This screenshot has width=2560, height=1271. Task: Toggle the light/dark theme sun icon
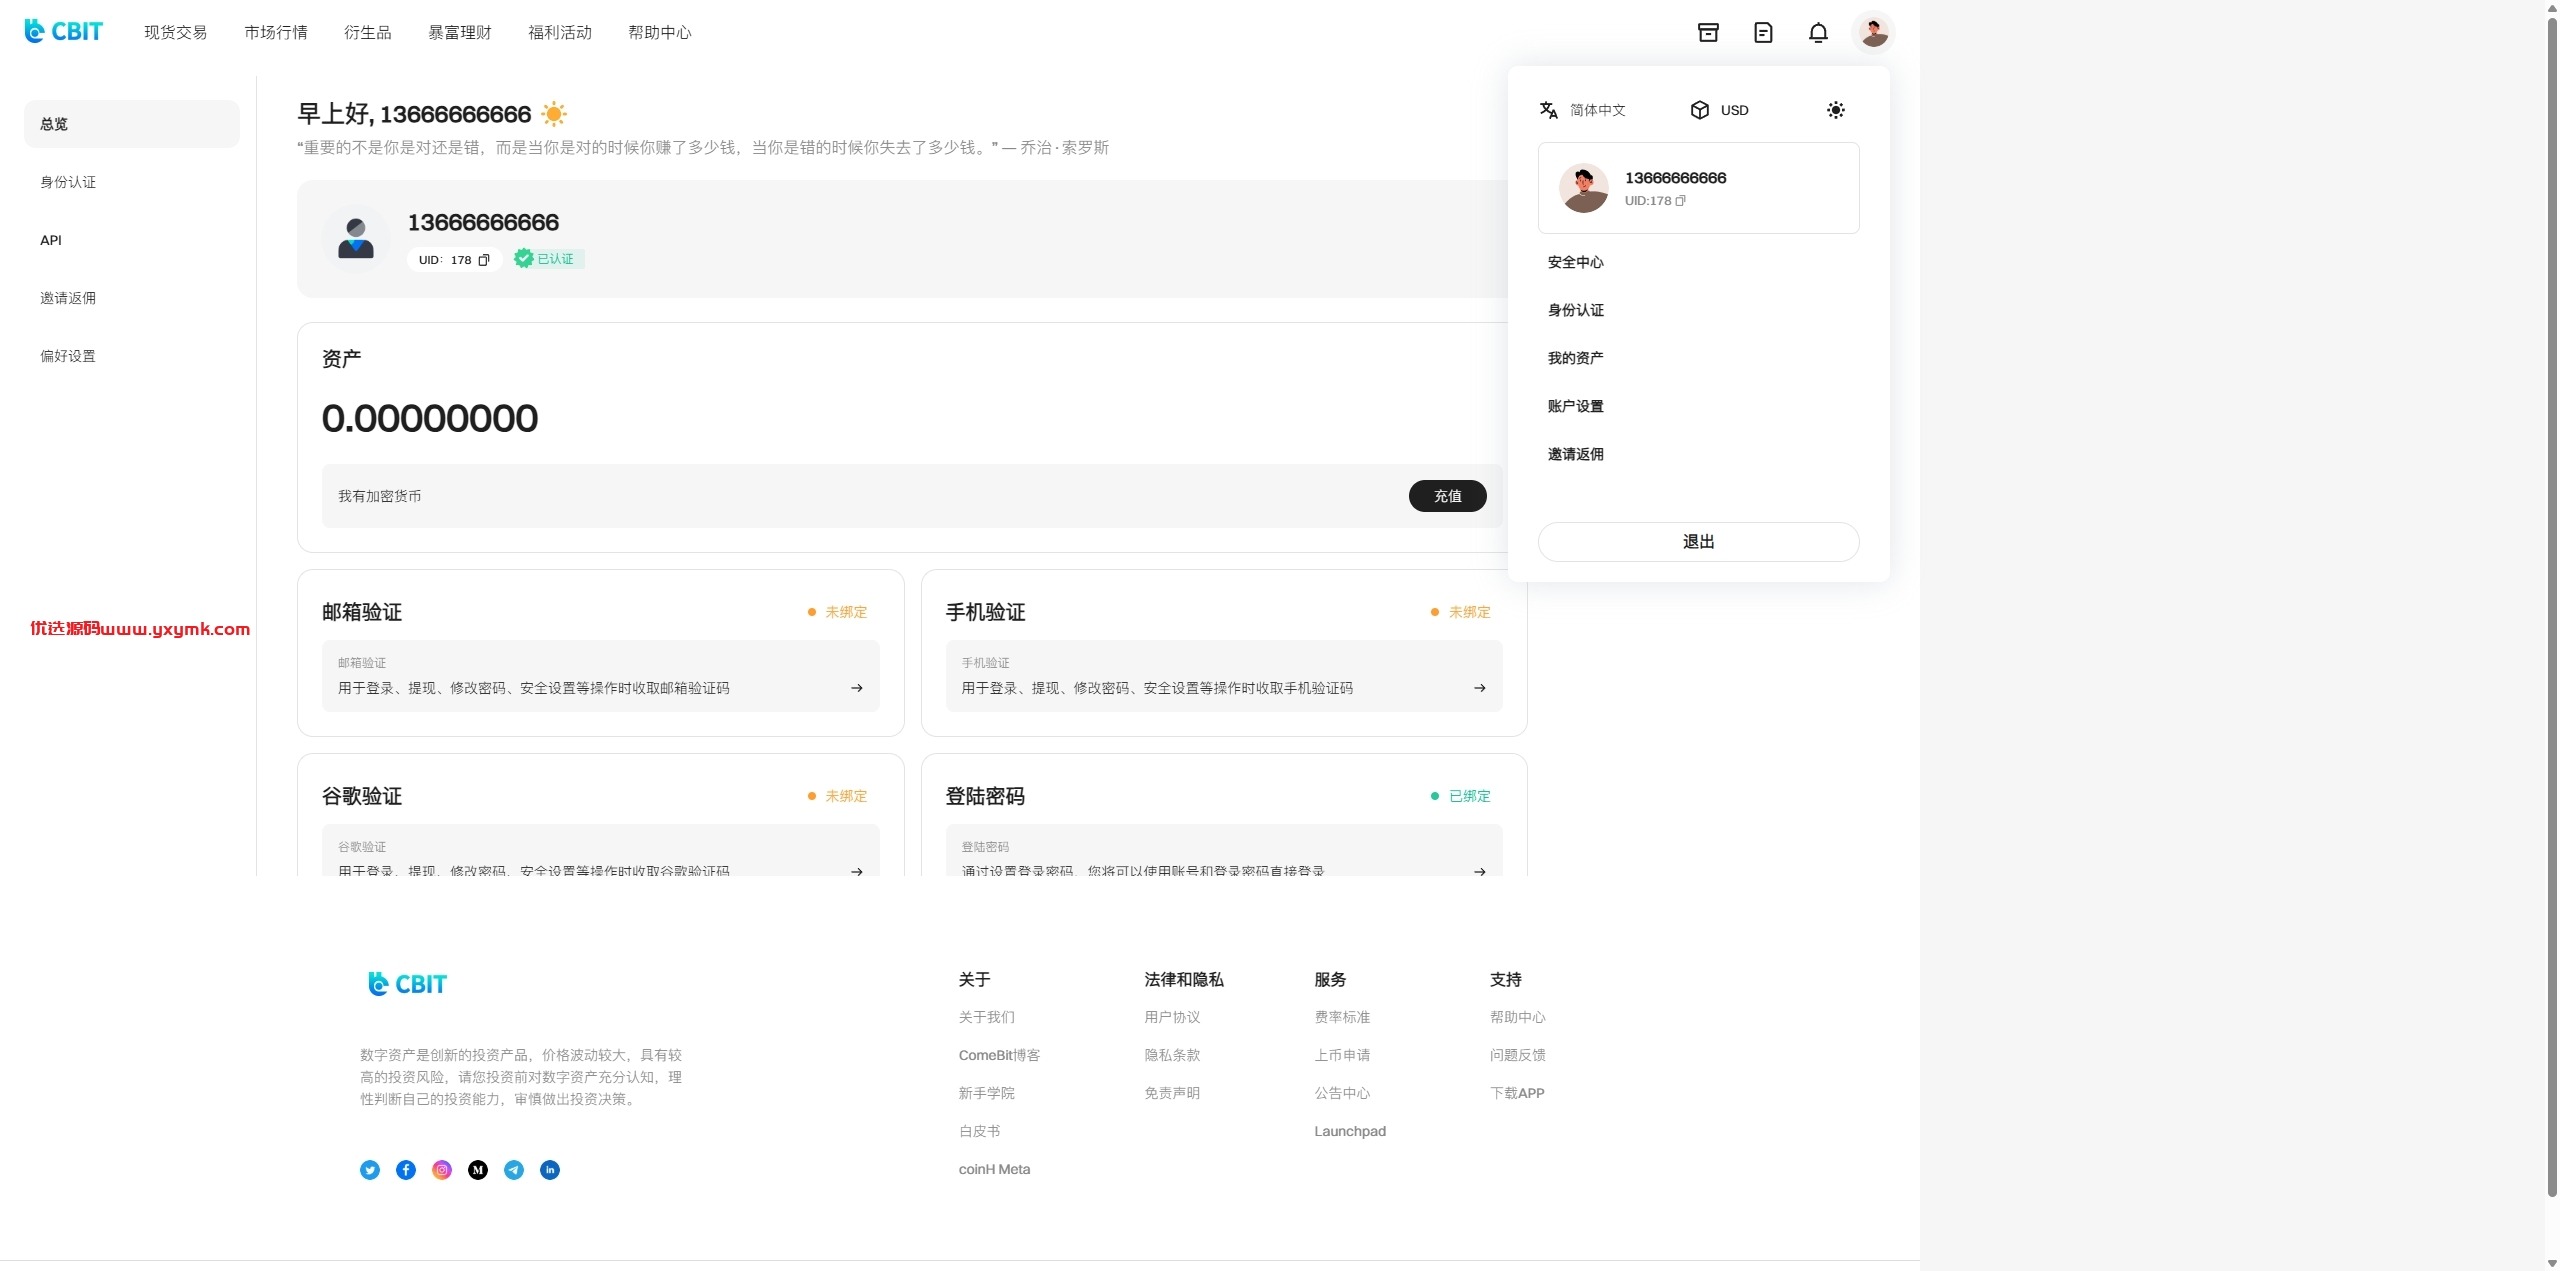click(1835, 110)
